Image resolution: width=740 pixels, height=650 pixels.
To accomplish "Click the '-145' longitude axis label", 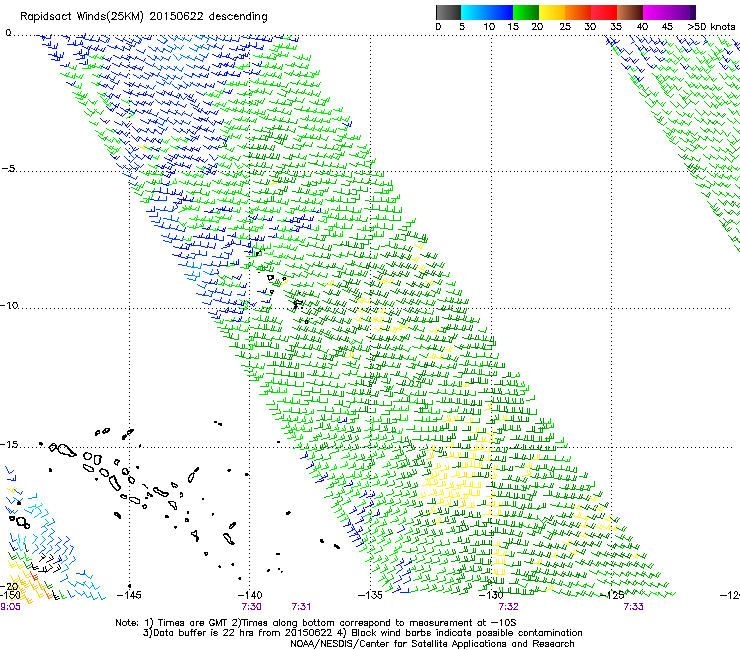I will (x=129, y=595).
